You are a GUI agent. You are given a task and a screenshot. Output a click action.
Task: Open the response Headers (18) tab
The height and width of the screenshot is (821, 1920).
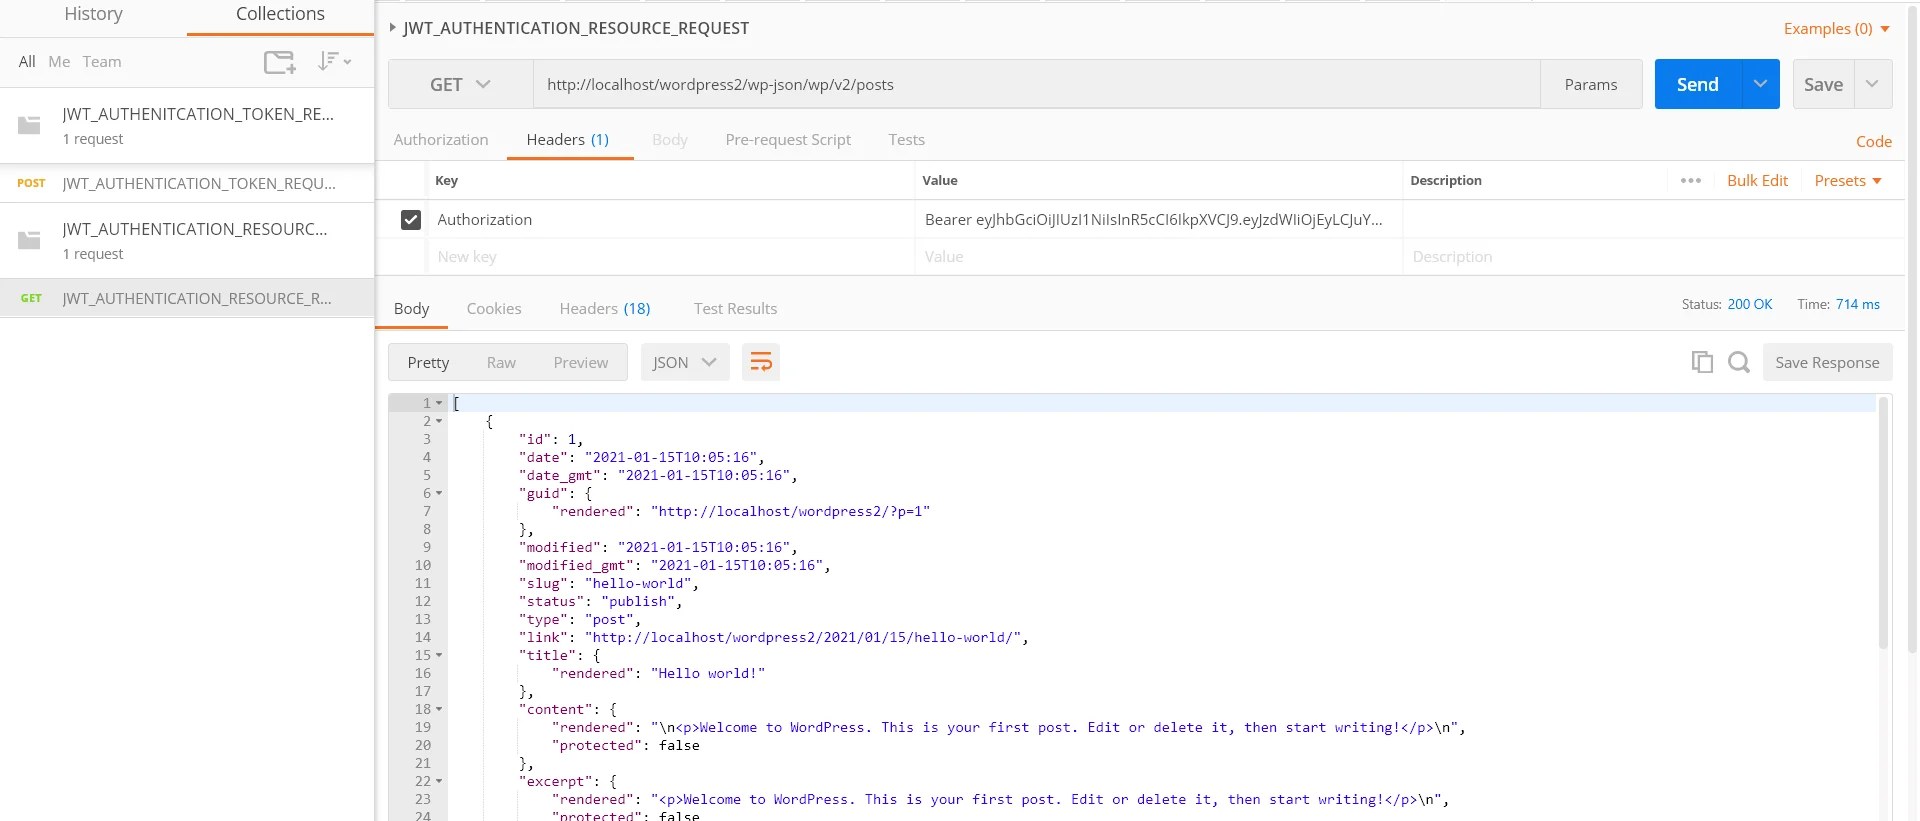(605, 309)
